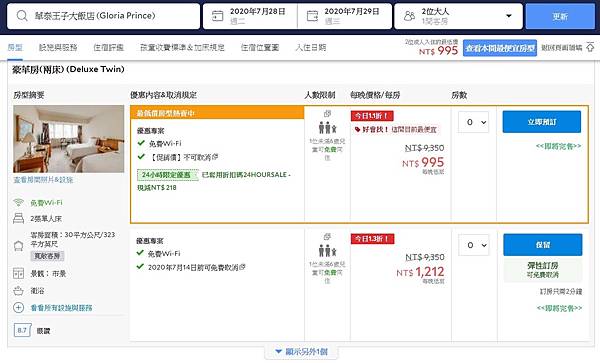Click info icon above occupancy in second offer

point(327,236)
